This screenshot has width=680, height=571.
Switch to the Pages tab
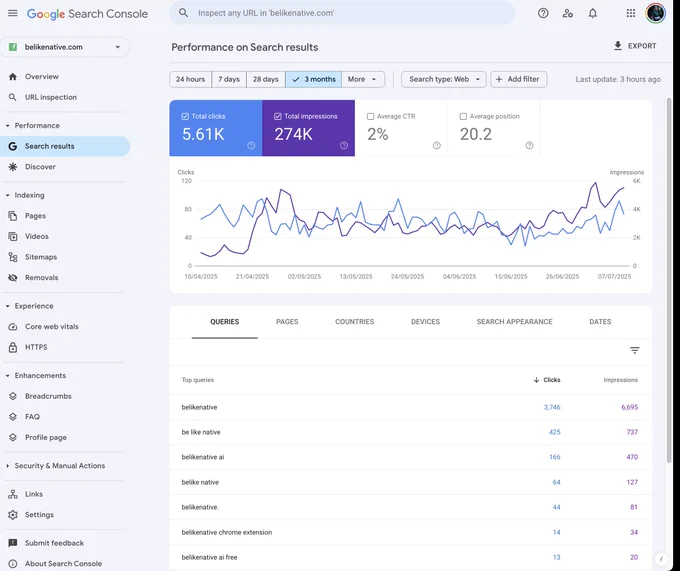coord(287,322)
